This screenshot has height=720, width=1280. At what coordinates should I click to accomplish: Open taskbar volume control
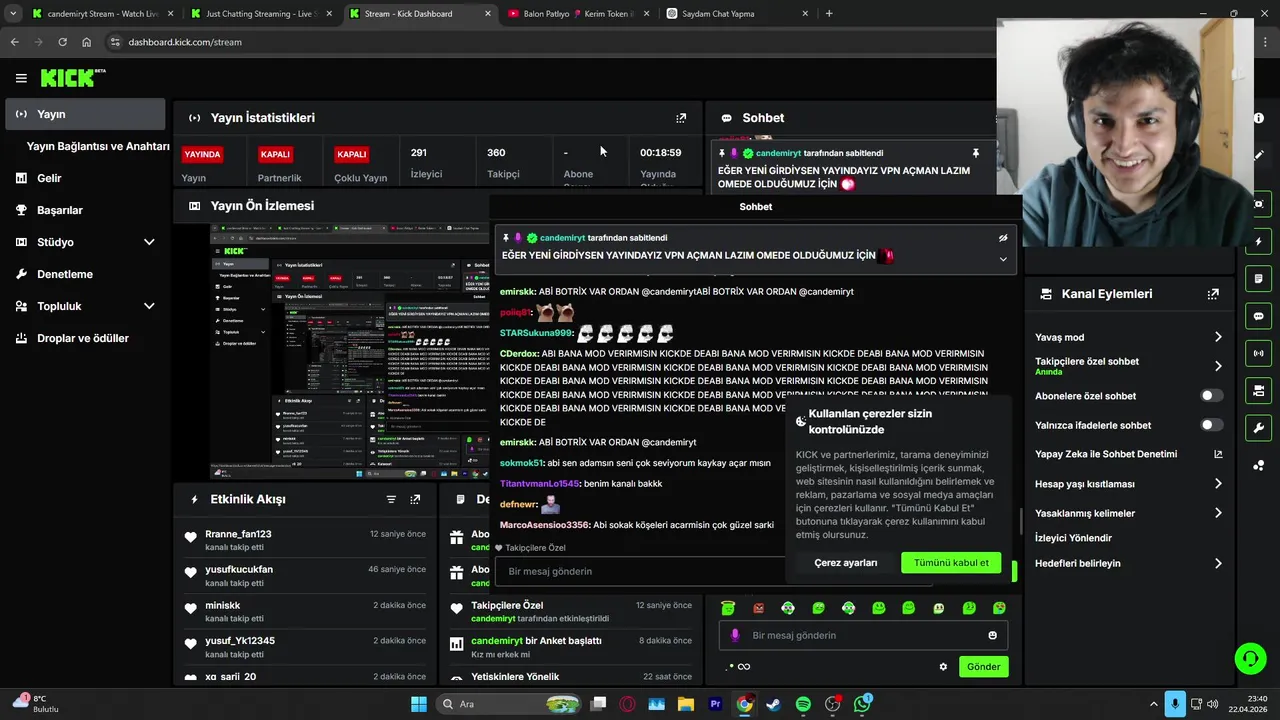(x=1213, y=704)
